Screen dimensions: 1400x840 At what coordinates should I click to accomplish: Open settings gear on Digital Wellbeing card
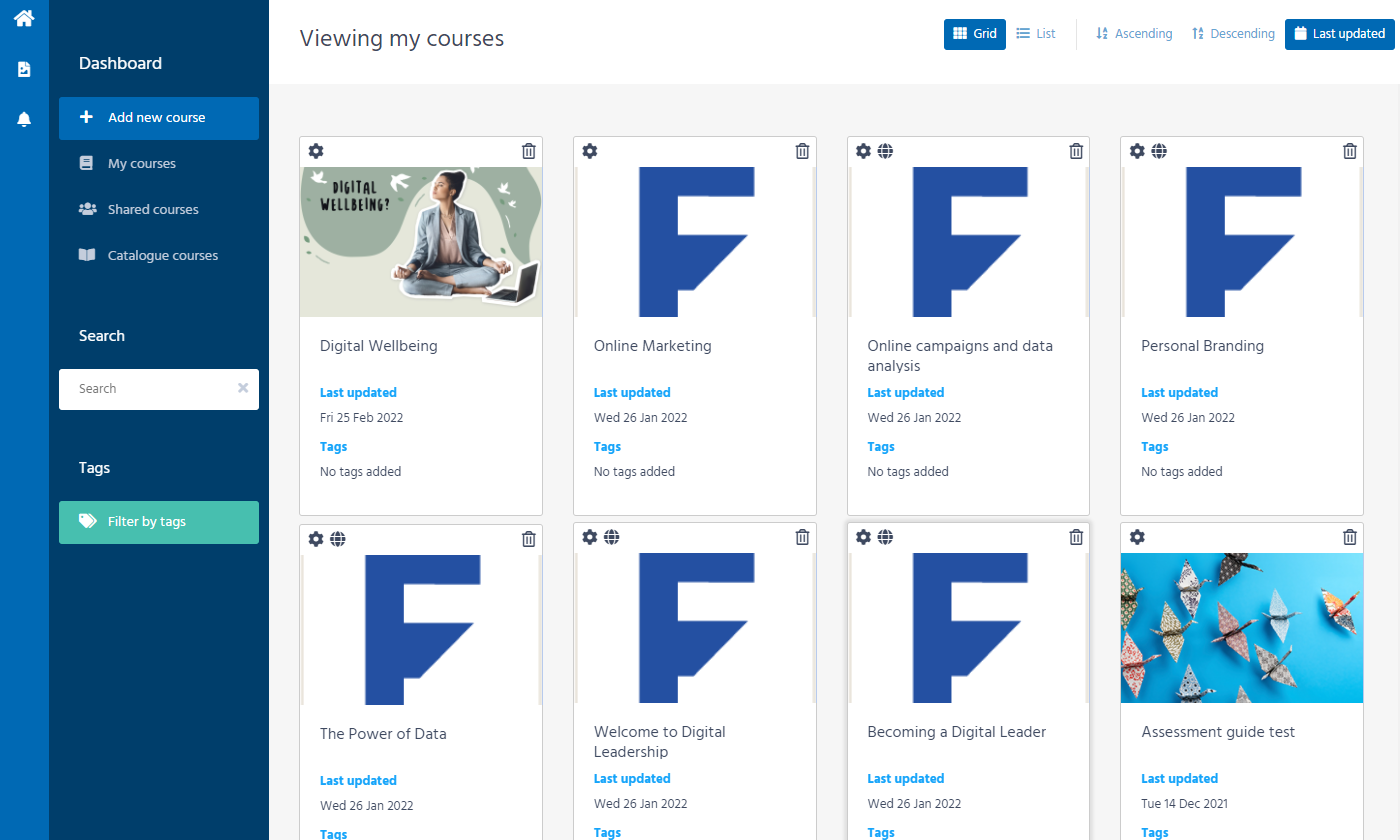click(316, 151)
